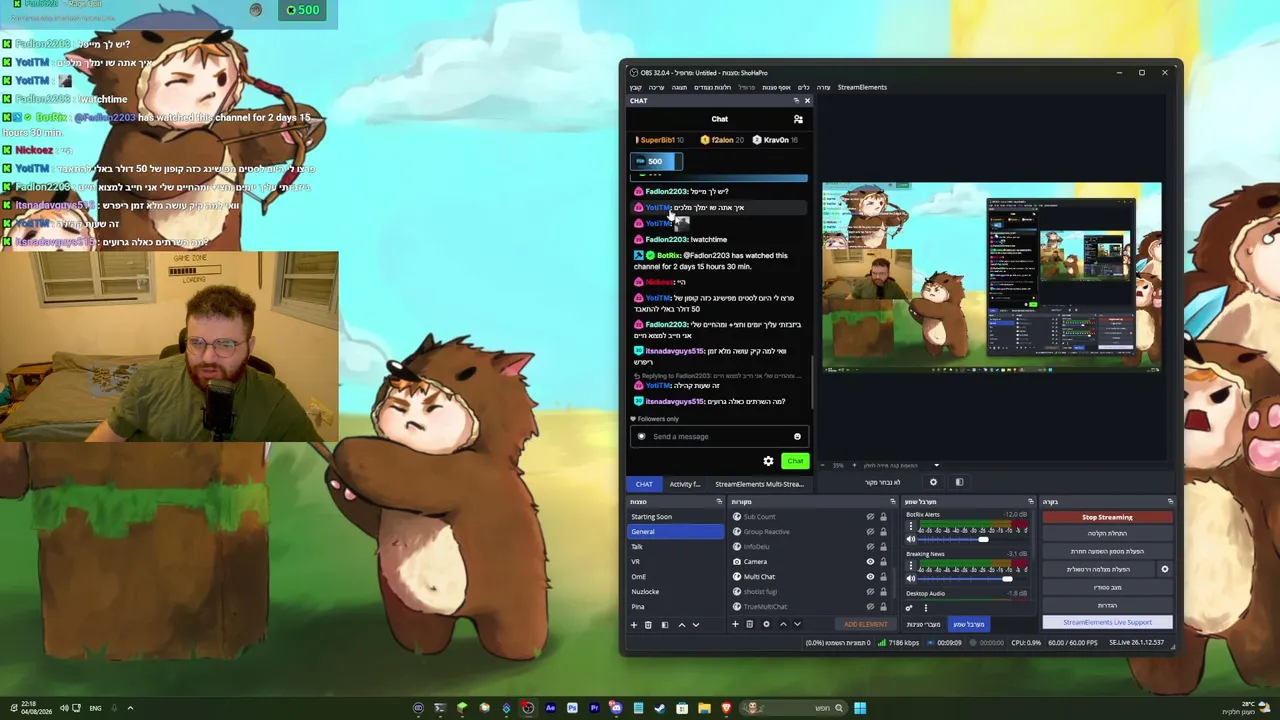Switch to Activity feed tab
Screen dimensions: 1280x720
point(685,484)
